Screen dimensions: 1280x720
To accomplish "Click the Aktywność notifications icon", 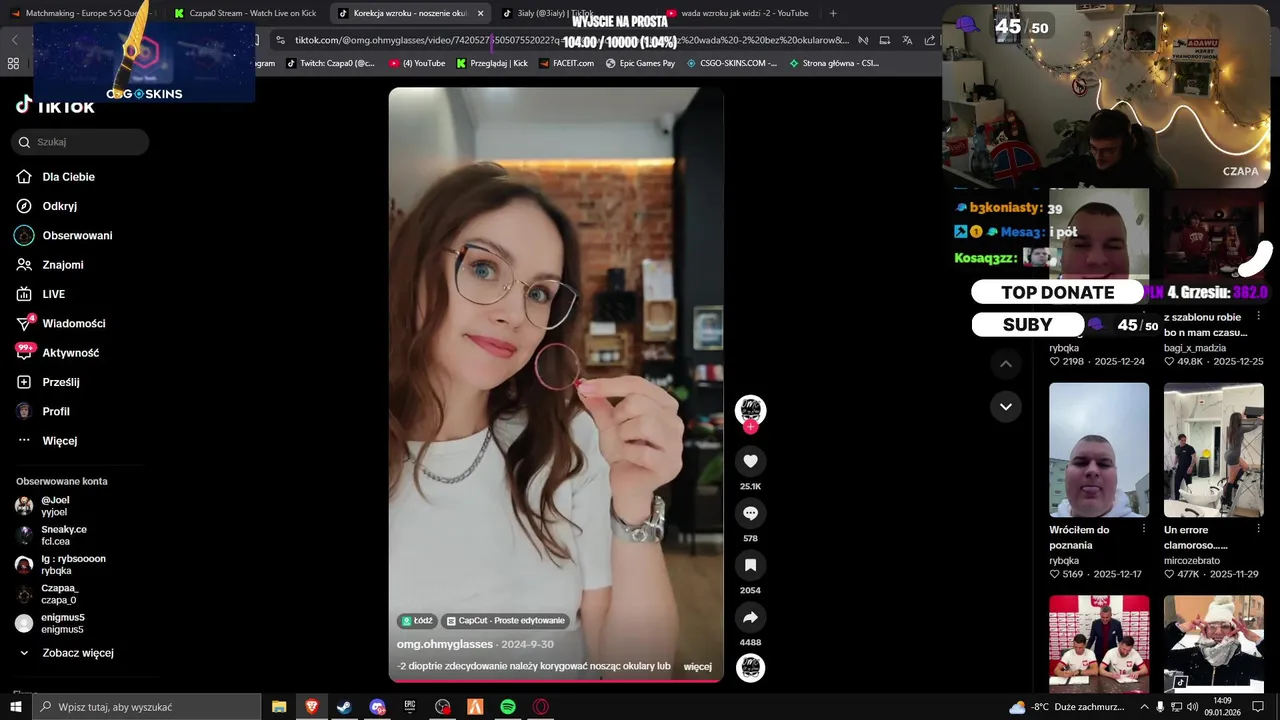I will coord(24,352).
